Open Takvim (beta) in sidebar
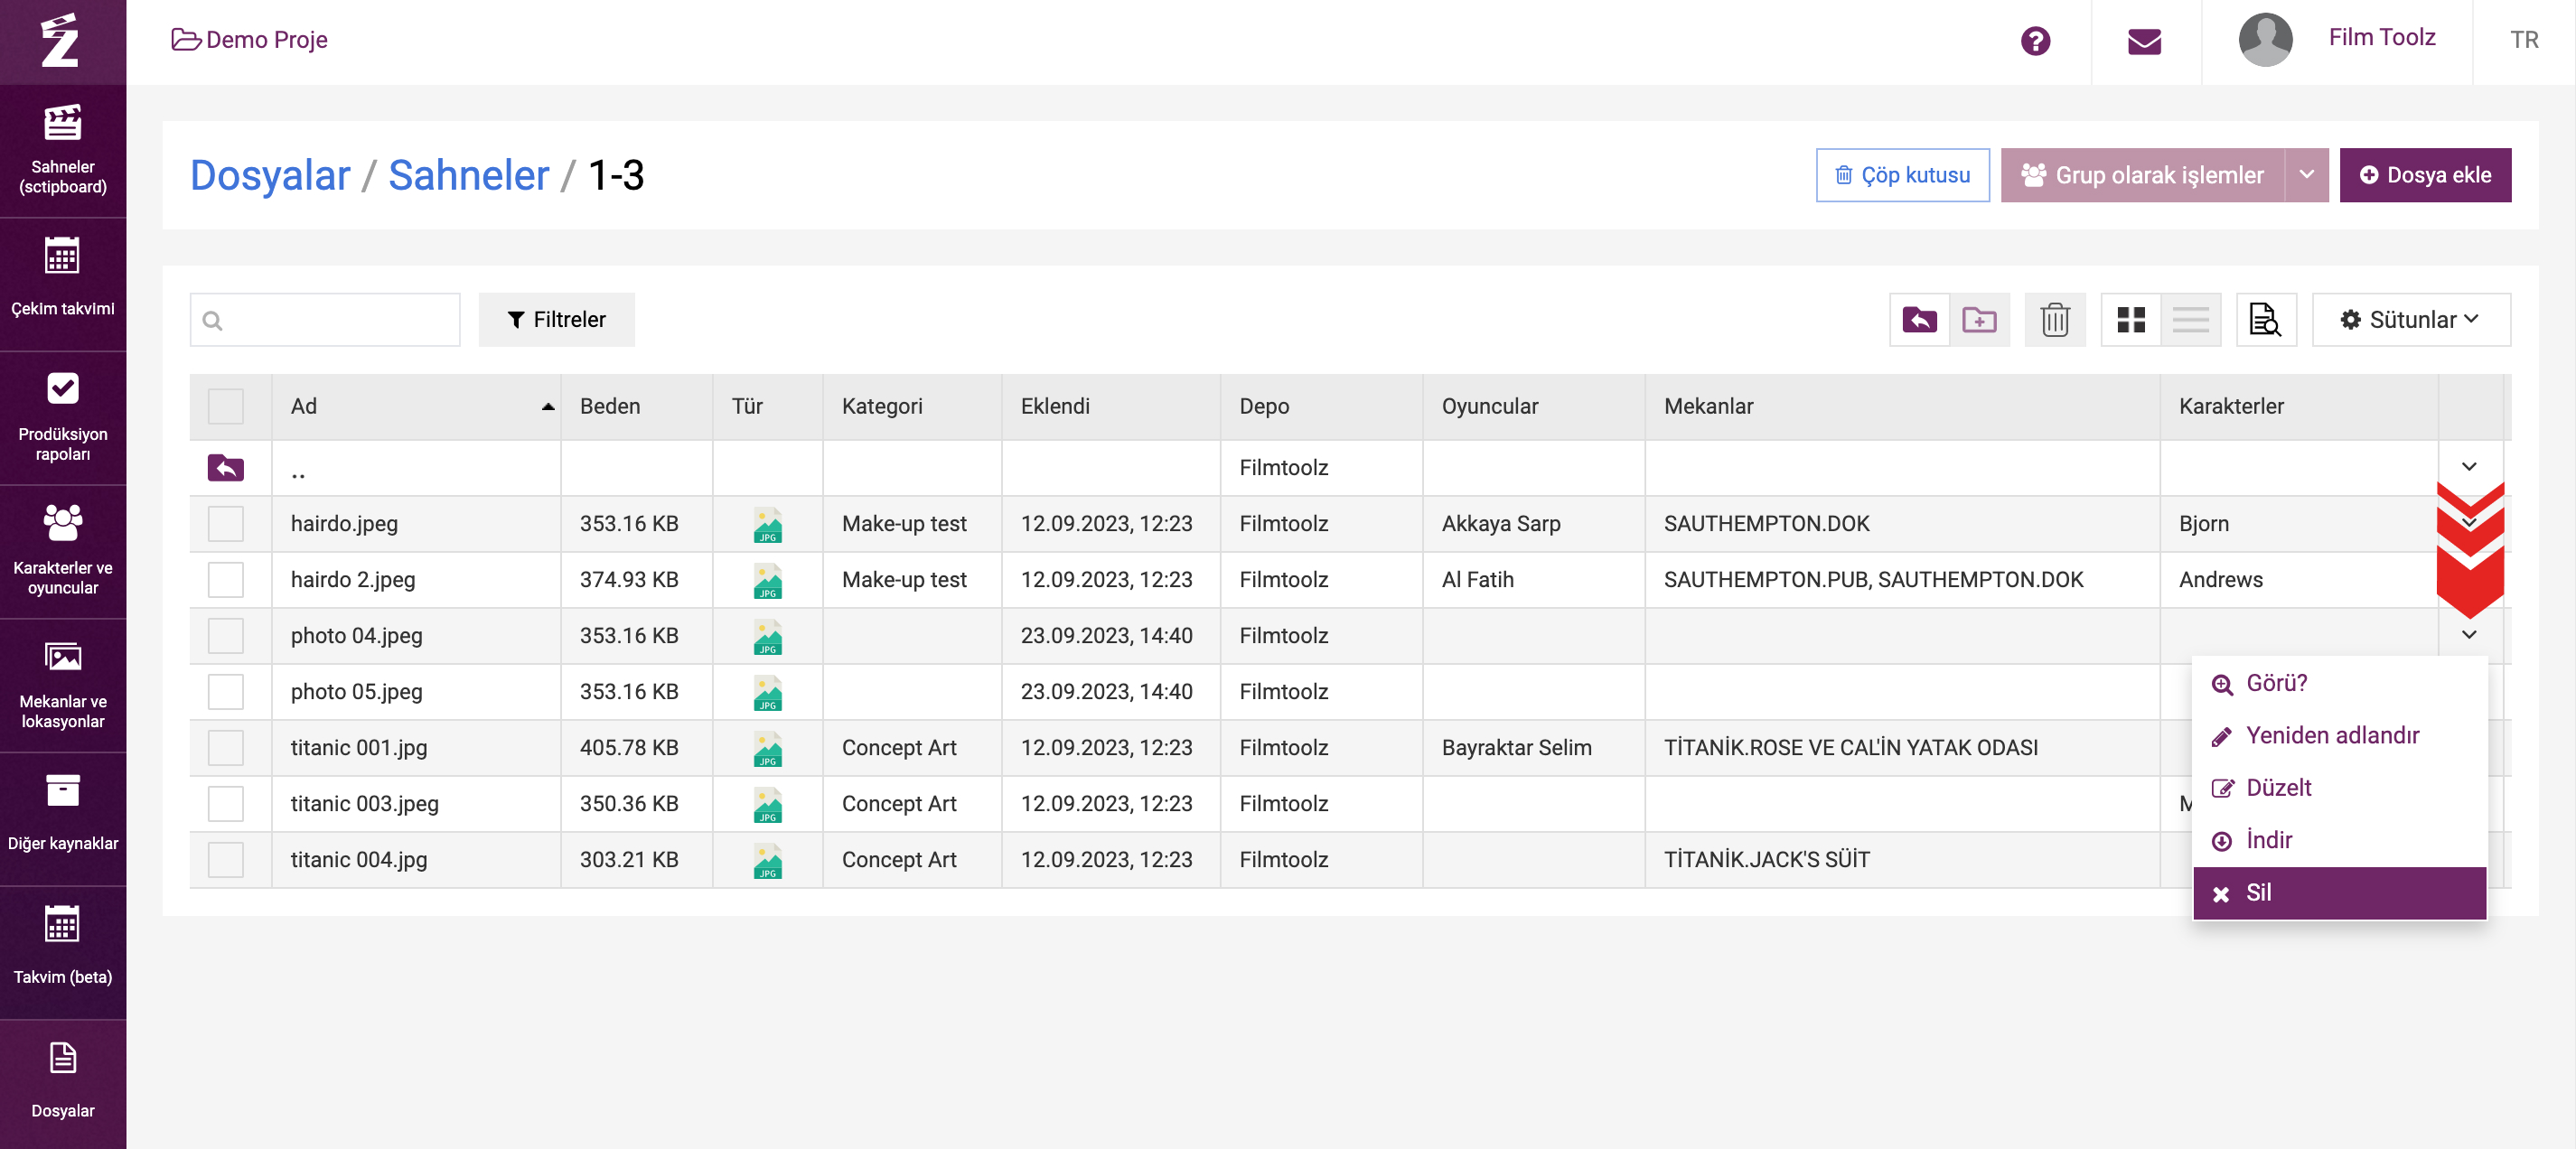The height and width of the screenshot is (1149, 2576). tap(63, 952)
